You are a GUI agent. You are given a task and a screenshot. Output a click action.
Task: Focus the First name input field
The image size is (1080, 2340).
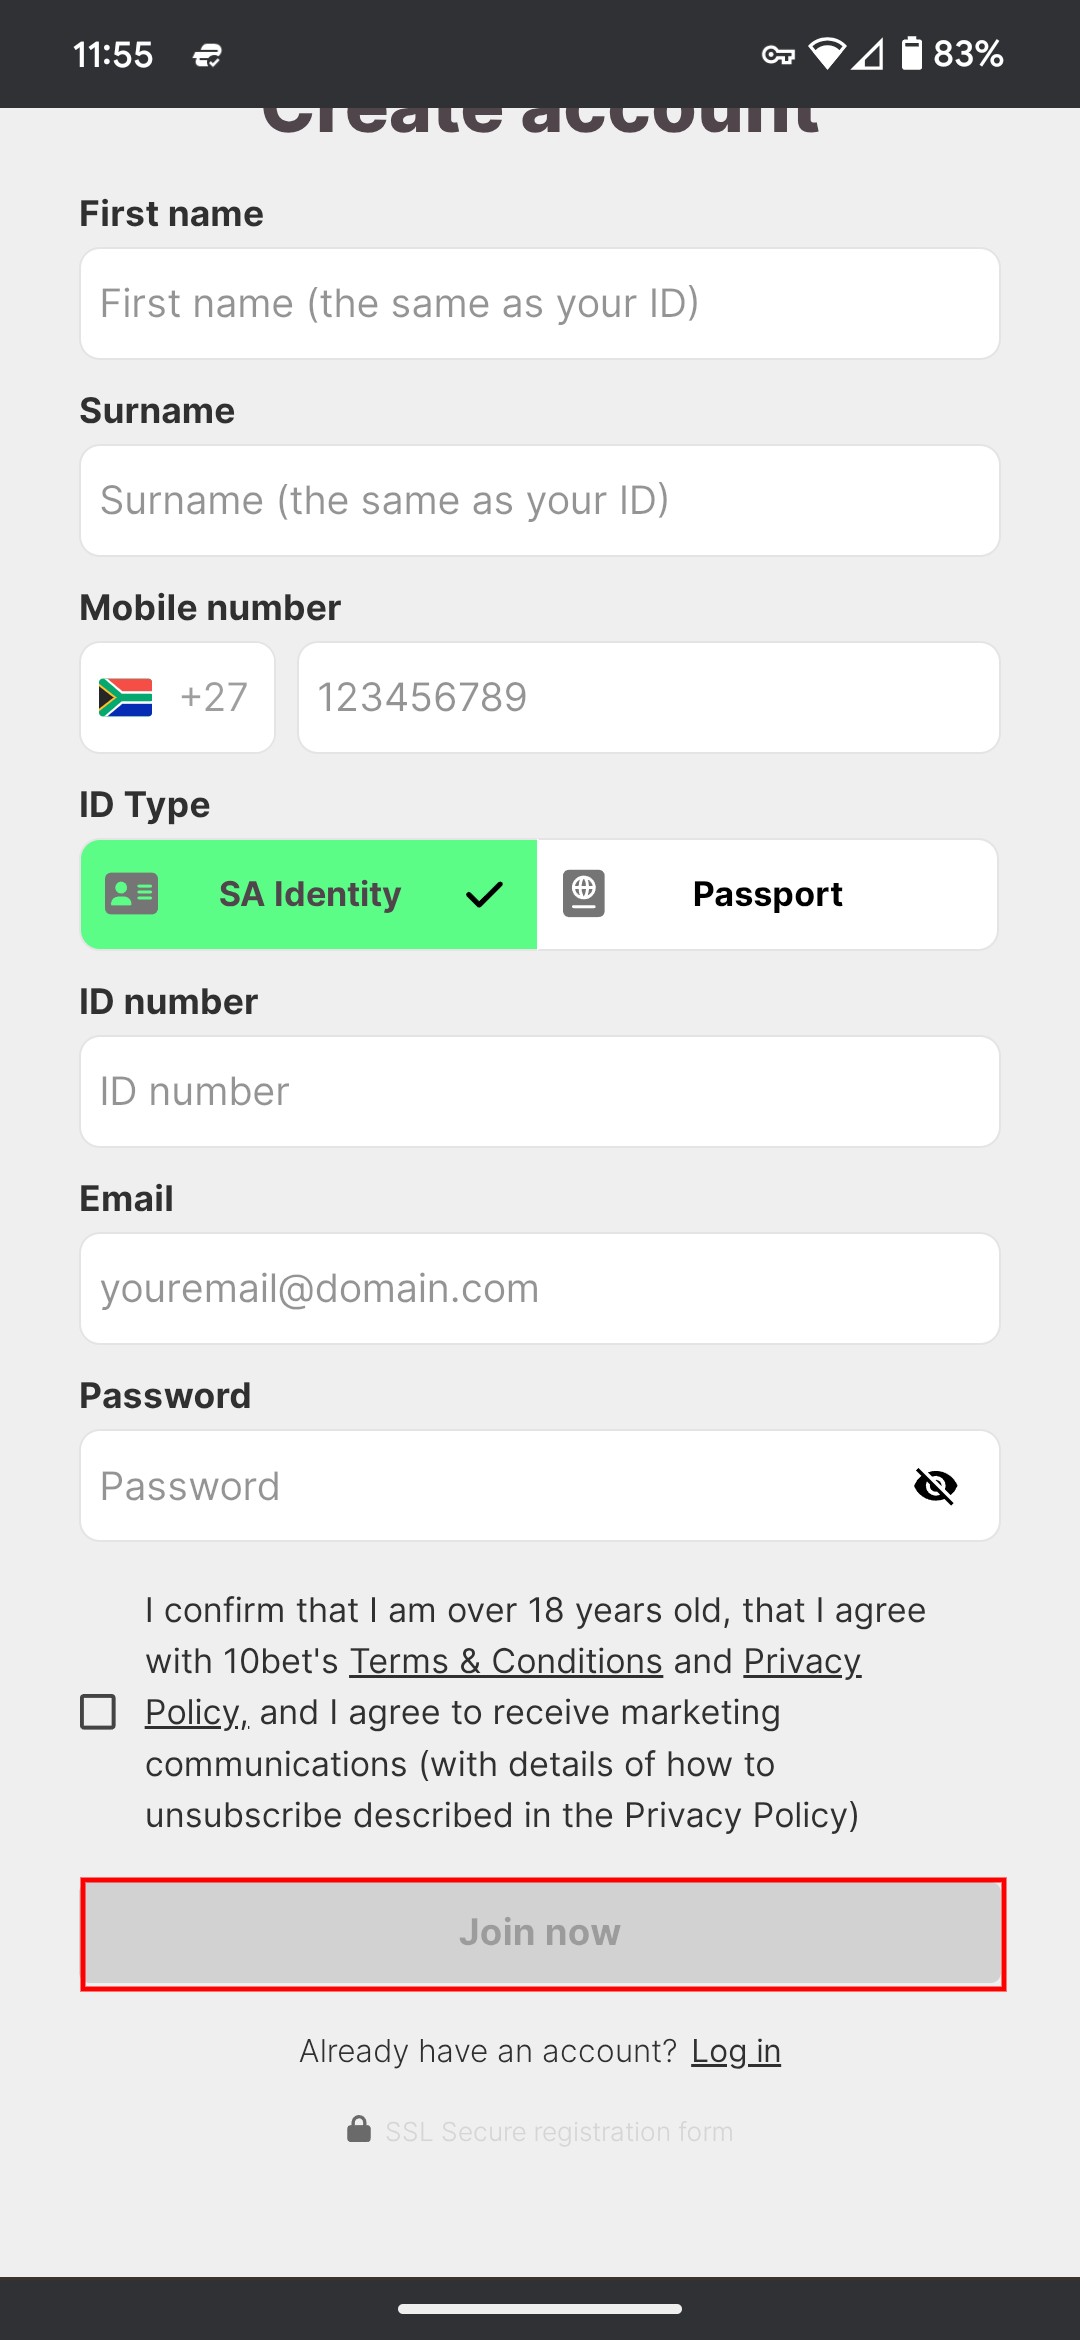pos(540,304)
